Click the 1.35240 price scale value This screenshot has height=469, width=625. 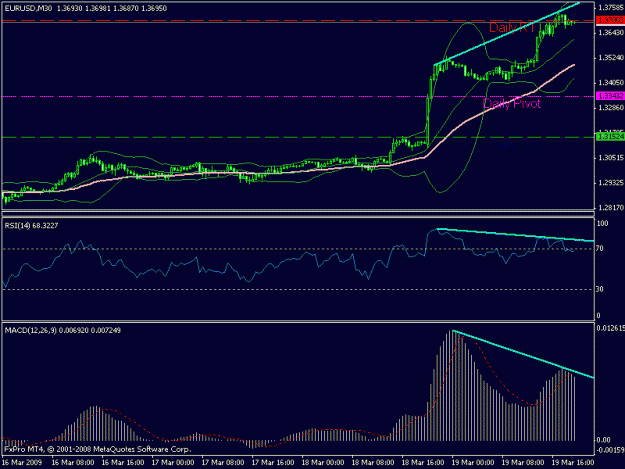point(611,58)
